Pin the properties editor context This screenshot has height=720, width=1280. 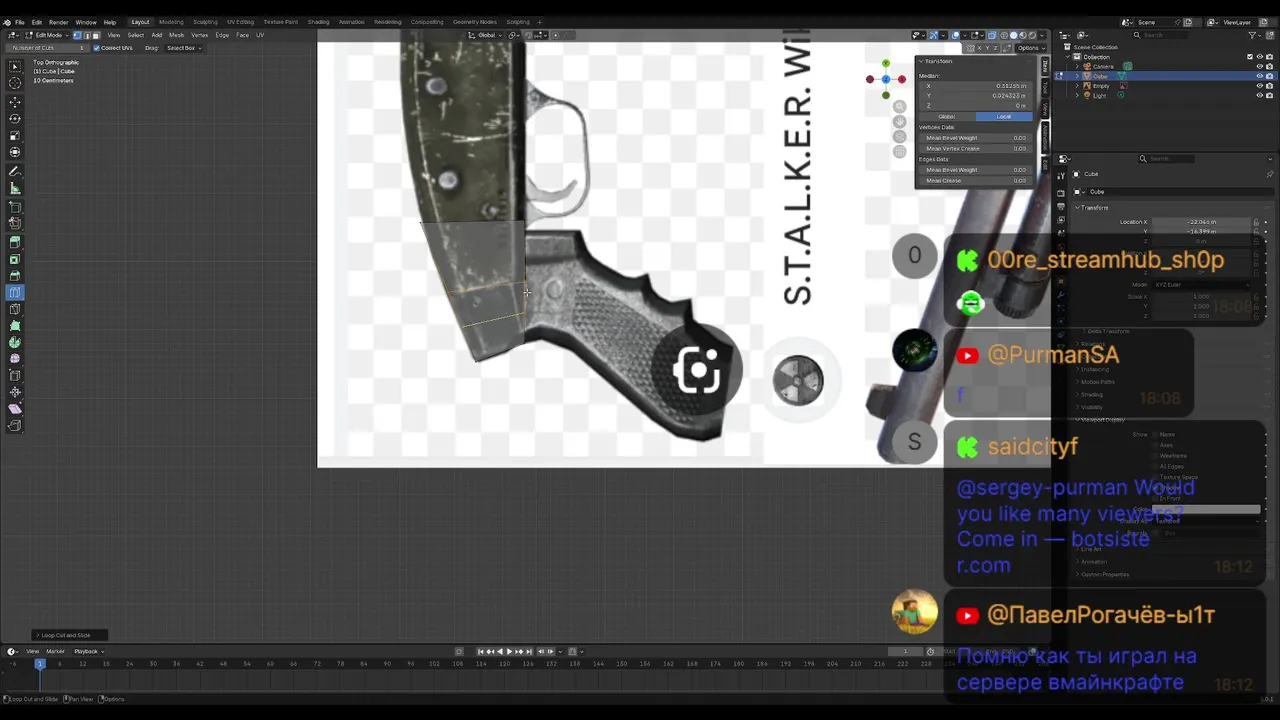[x=1270, y=174]
